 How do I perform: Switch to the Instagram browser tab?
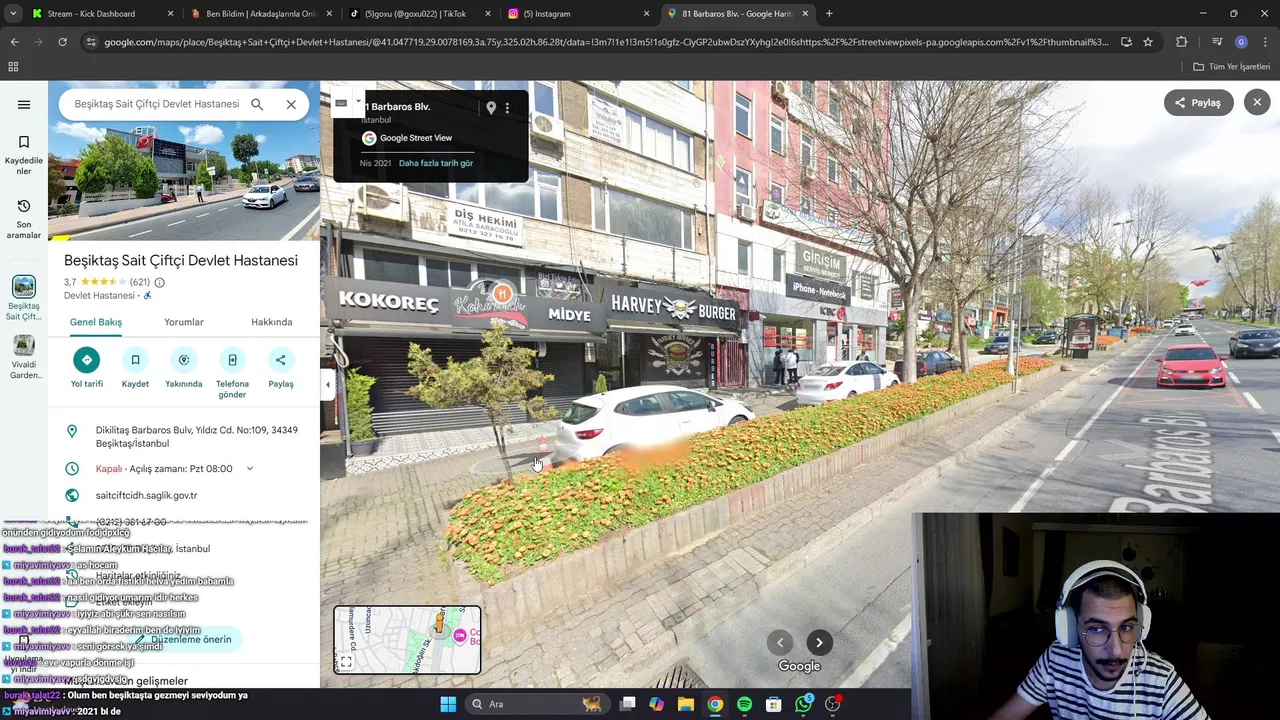click(x=578, y=13)
